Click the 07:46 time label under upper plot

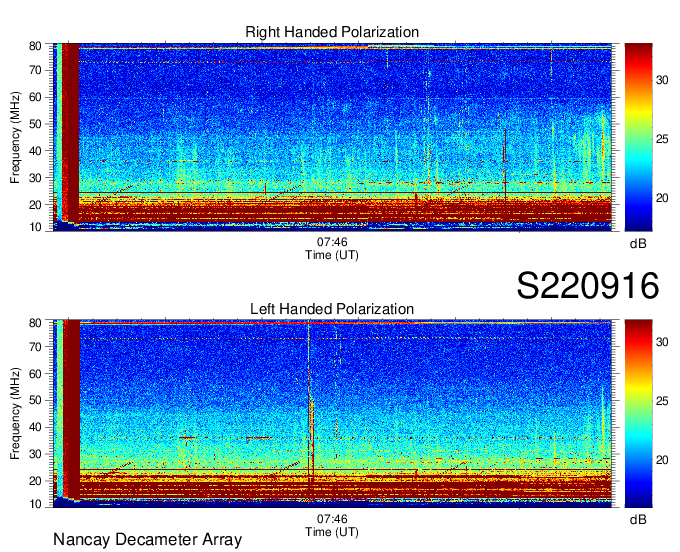click(x=332, y=242)
